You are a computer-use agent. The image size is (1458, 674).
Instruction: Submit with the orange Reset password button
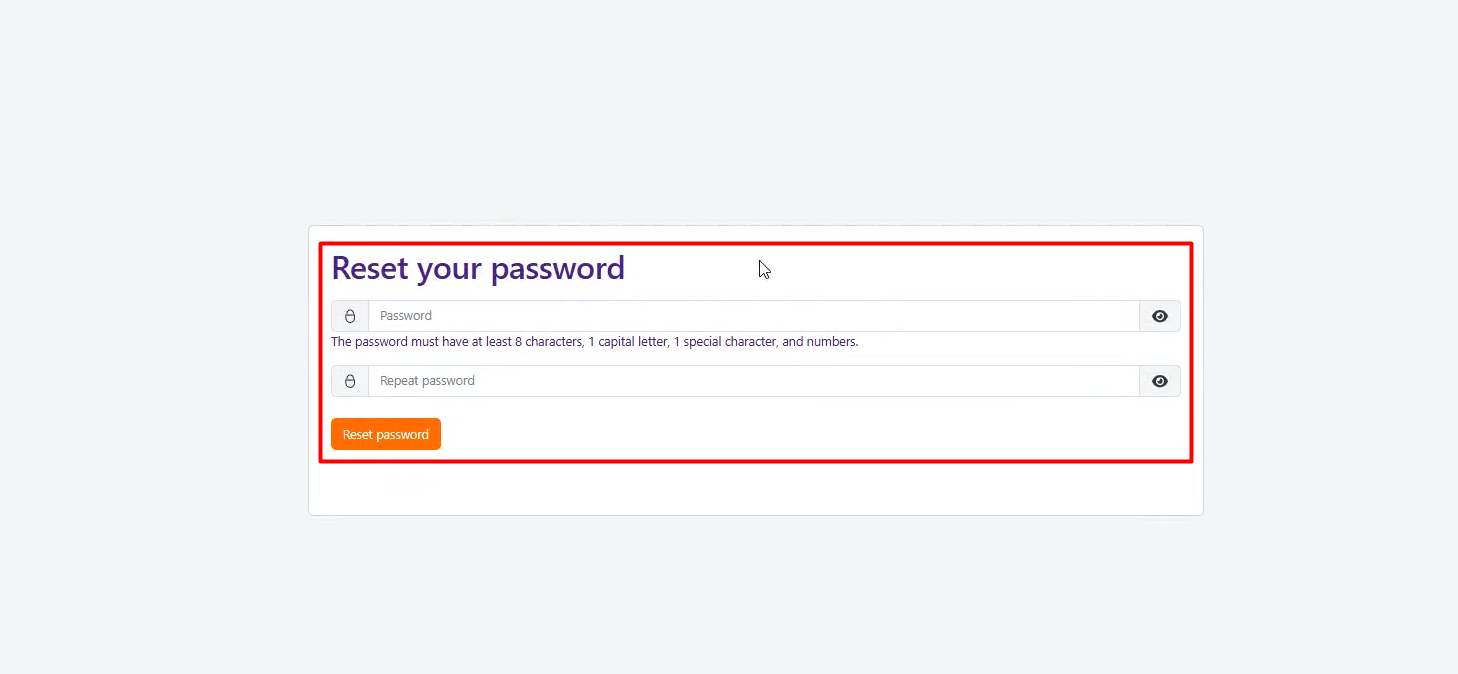tap(386, 434)
